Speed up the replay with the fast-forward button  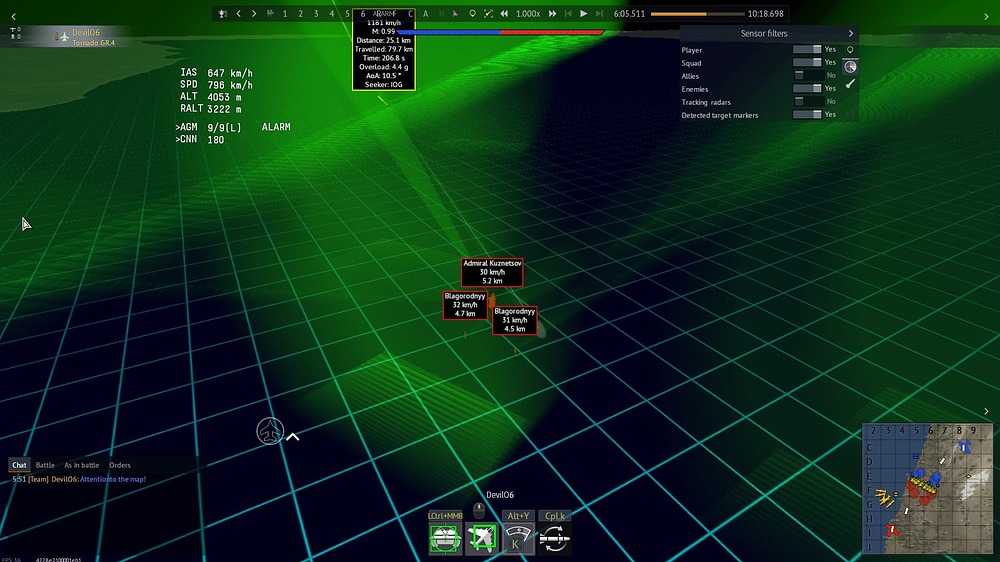tap(552, 13)
